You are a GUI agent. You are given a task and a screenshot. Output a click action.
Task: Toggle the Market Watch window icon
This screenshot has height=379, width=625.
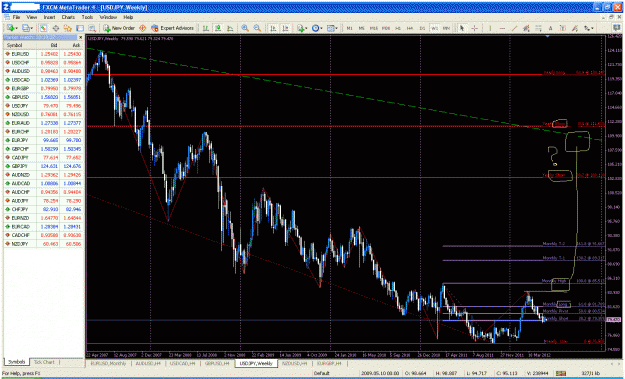[43, 28]
